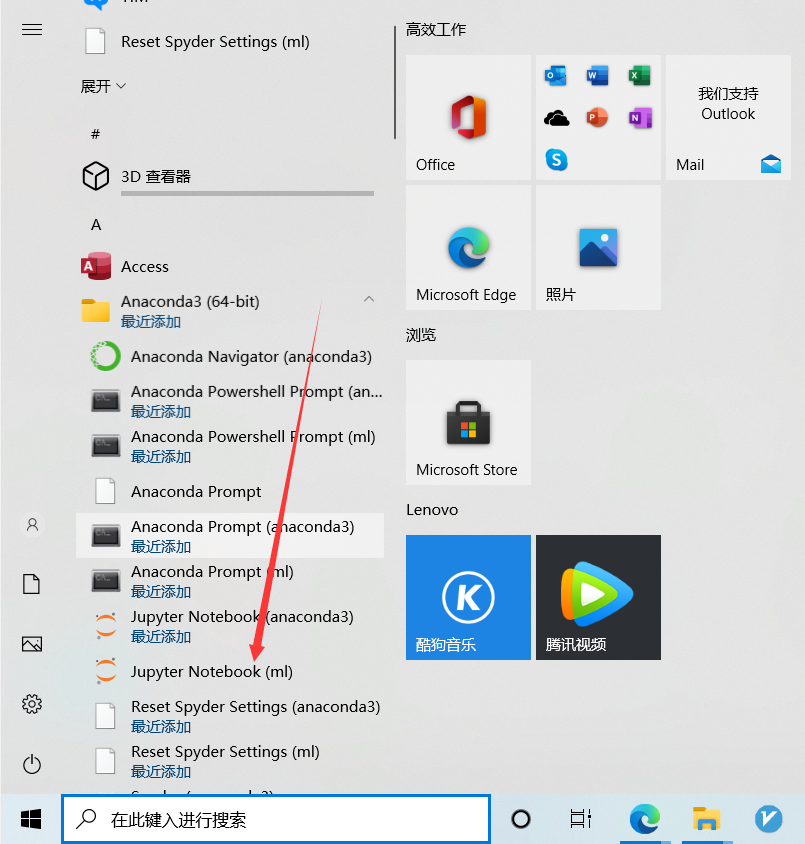Open Anaconda Prompt (ml)
Viewport: 805px width, 844px height.
[x=229, y=581]
